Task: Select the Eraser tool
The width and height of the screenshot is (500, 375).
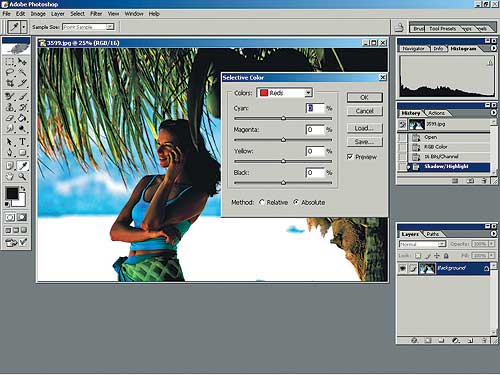Action: [10, 118]
